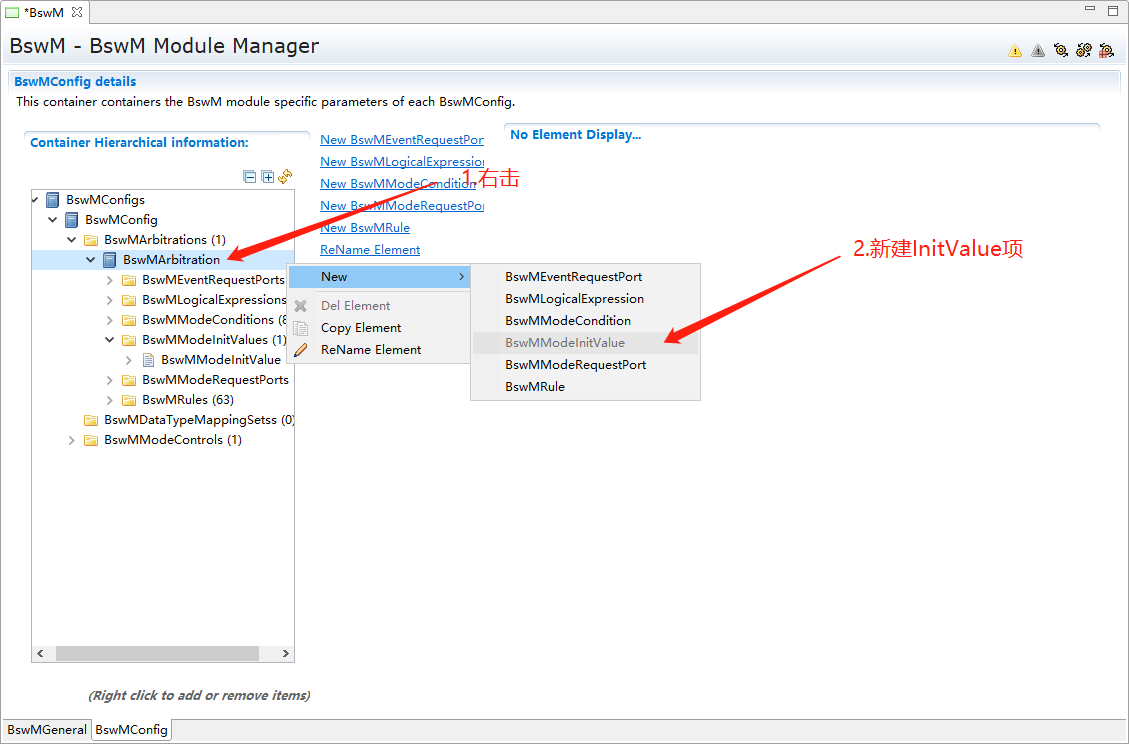1129x744 pixels.
Task: Choose ReName Element in context menu
Action: (371, 350)
